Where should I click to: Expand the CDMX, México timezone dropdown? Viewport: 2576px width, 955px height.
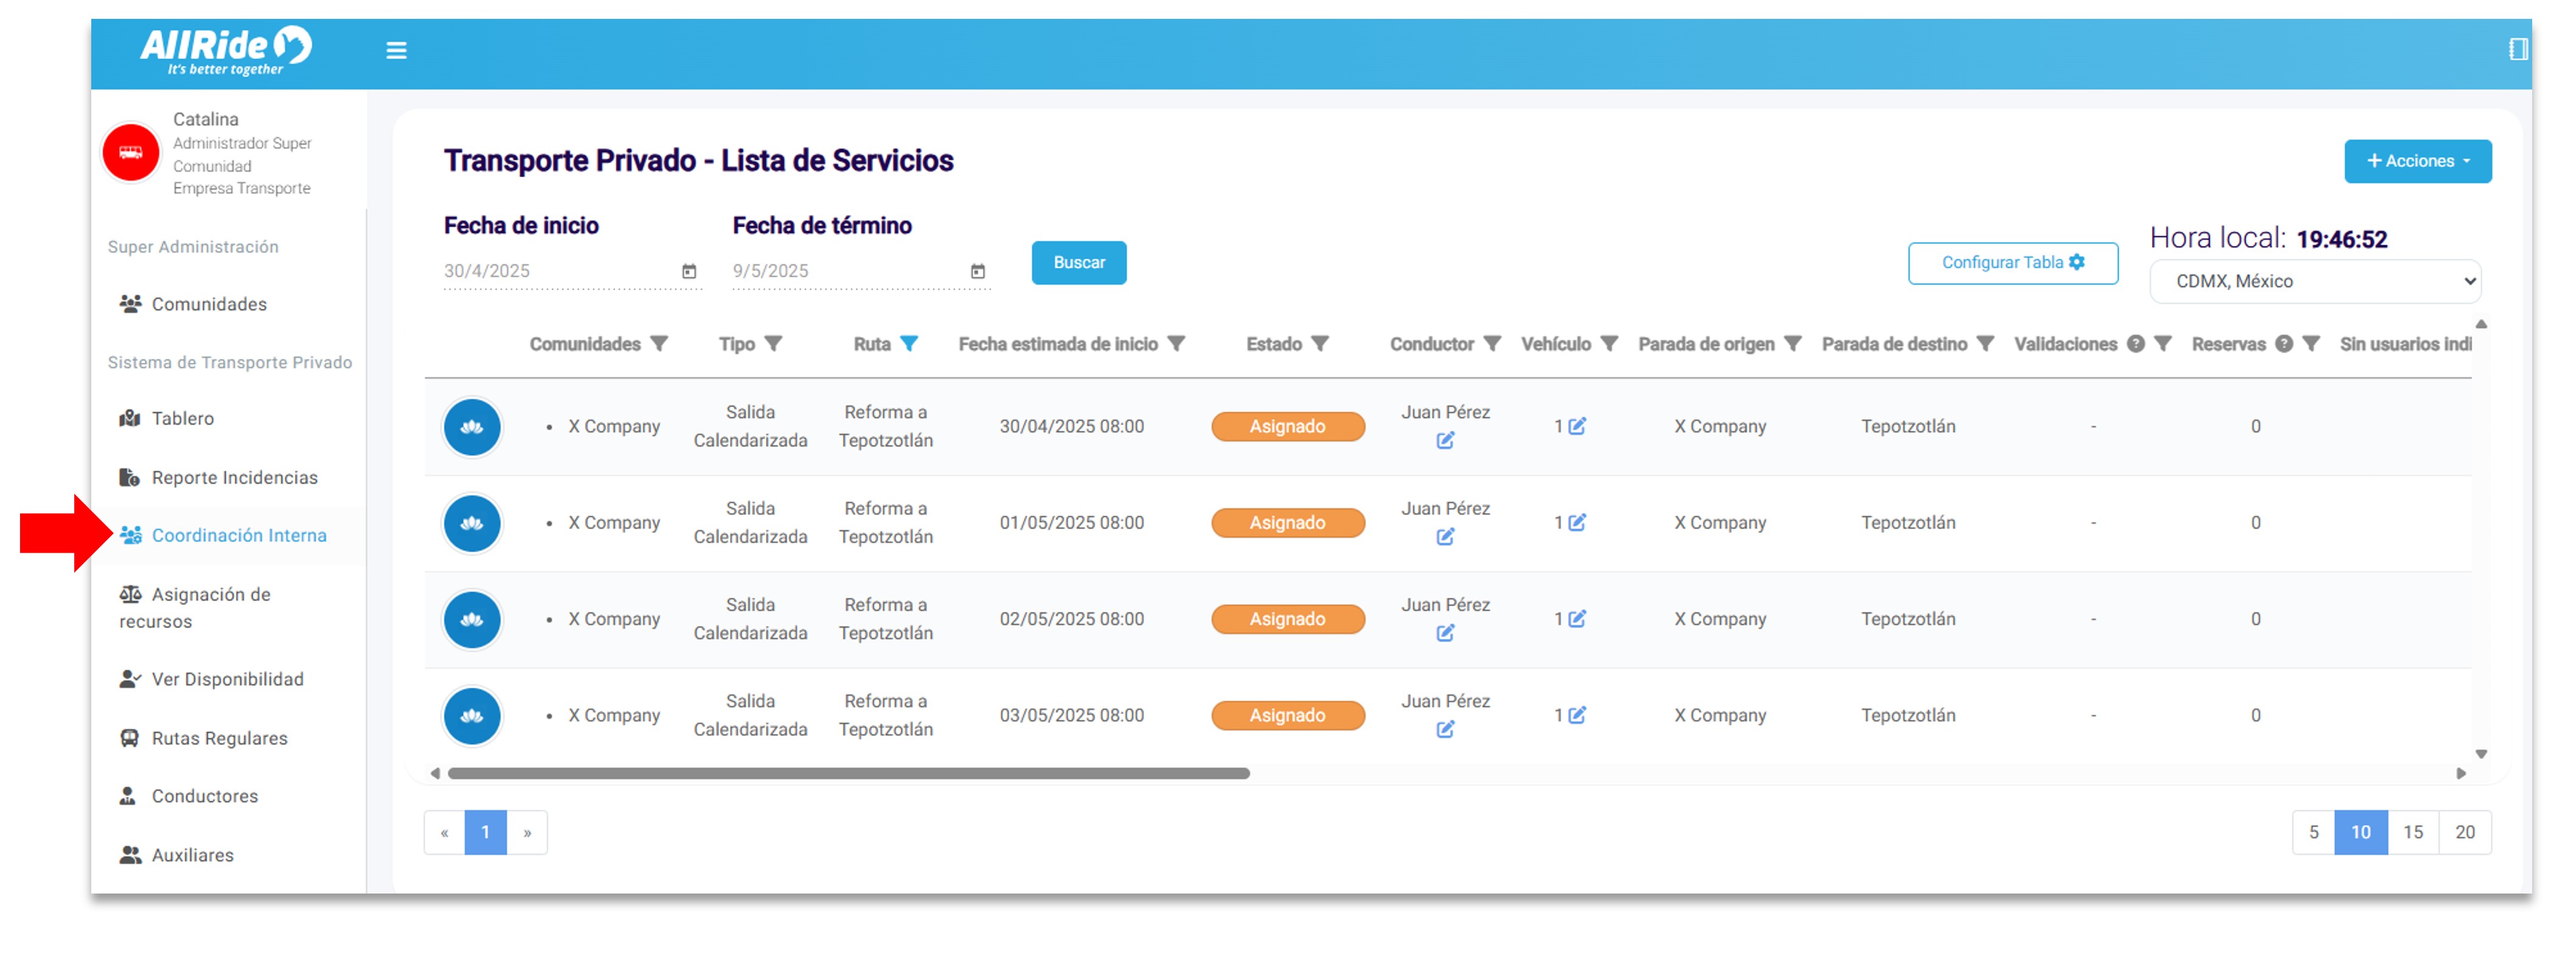2314,282
